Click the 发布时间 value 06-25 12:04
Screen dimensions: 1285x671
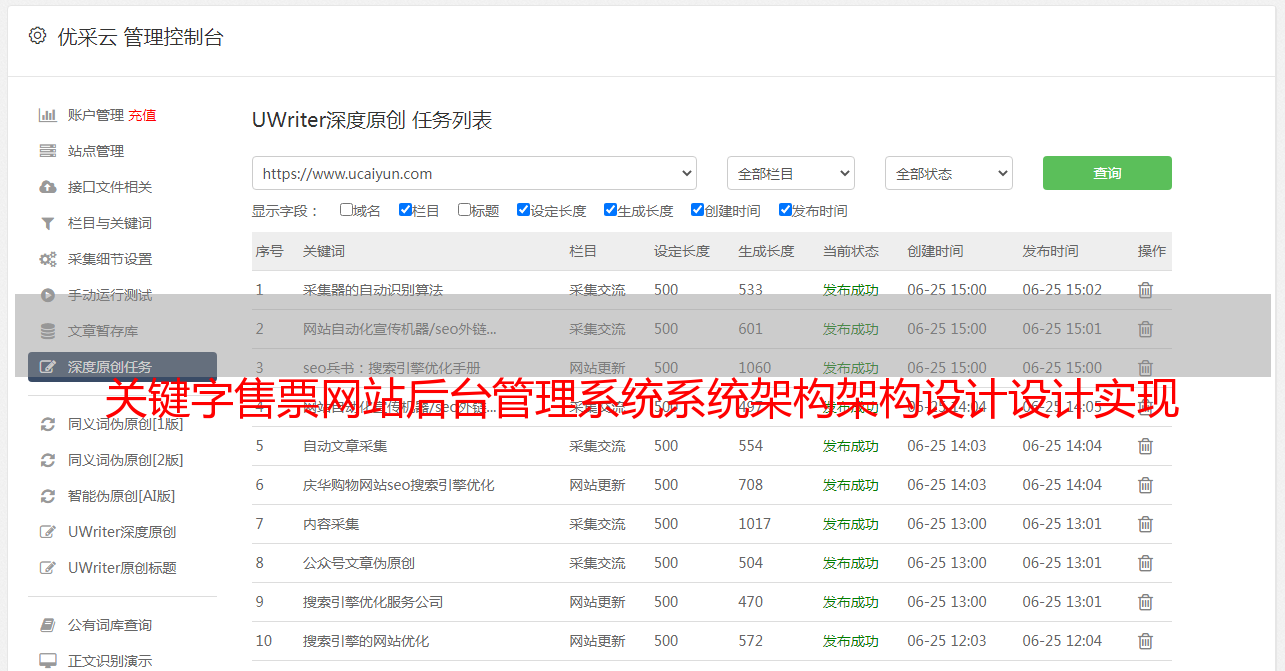point(1062,641)
